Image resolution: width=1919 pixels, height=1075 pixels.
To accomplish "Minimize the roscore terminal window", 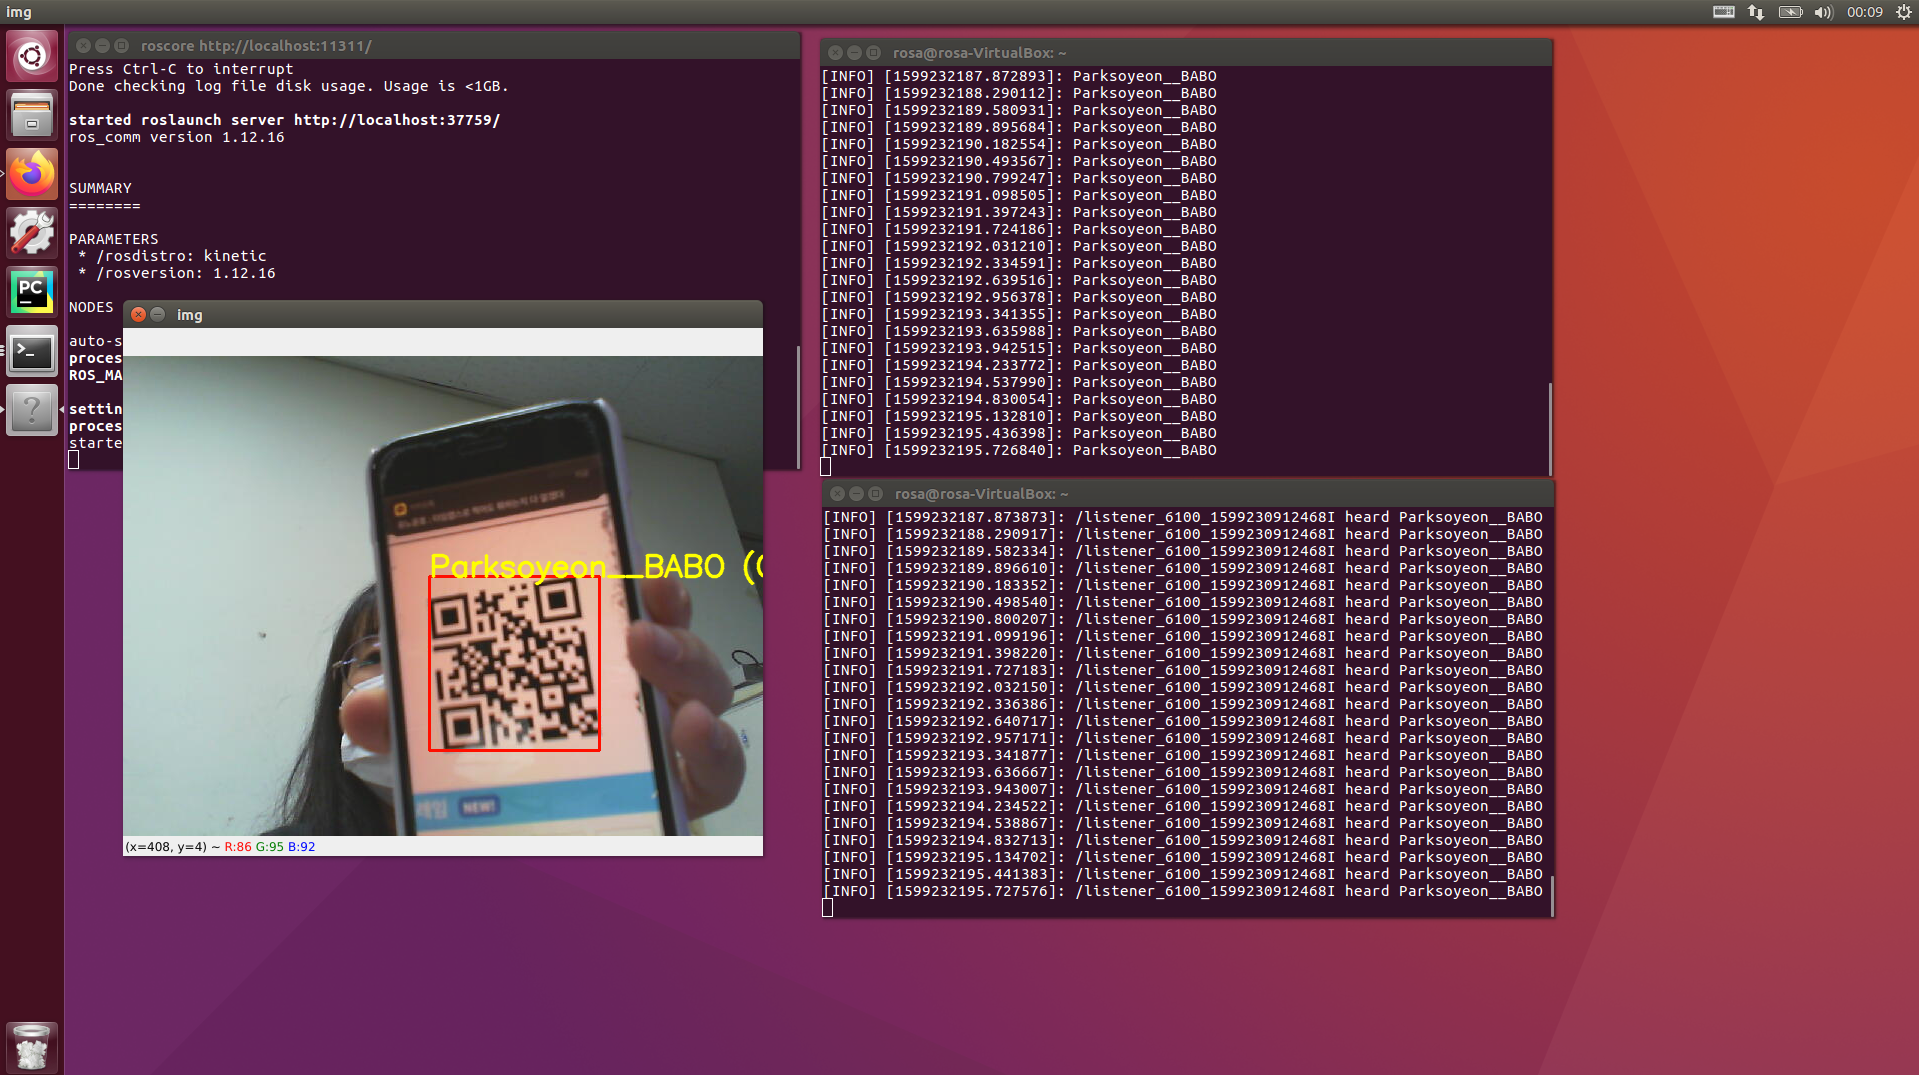I will [102, 46].
